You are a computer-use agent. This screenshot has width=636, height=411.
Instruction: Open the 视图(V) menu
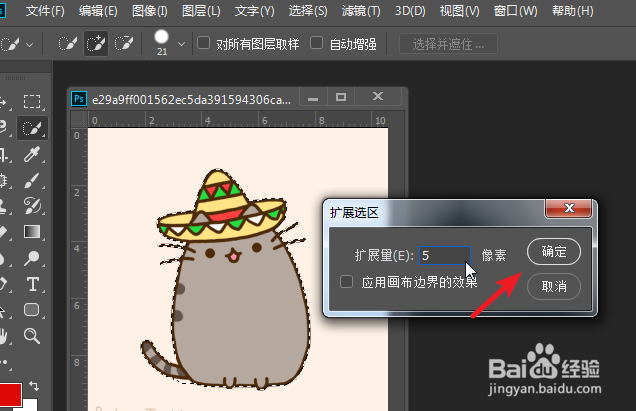460,11
